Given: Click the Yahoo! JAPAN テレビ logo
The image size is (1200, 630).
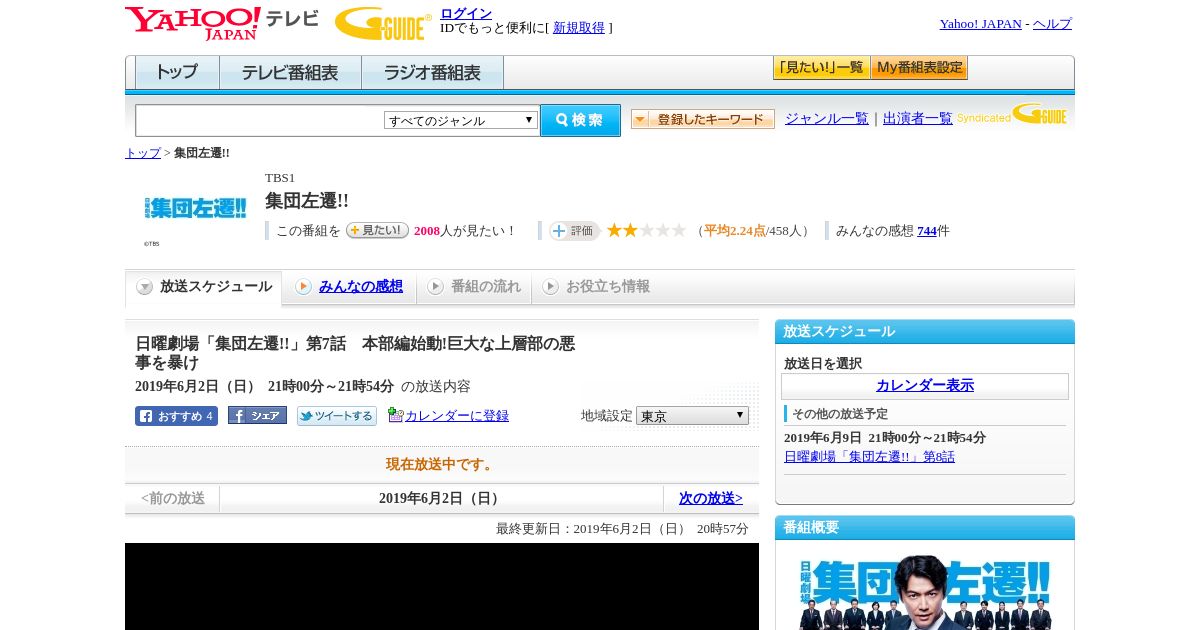Looking at the screenshot, I should [x=221, y=23].
